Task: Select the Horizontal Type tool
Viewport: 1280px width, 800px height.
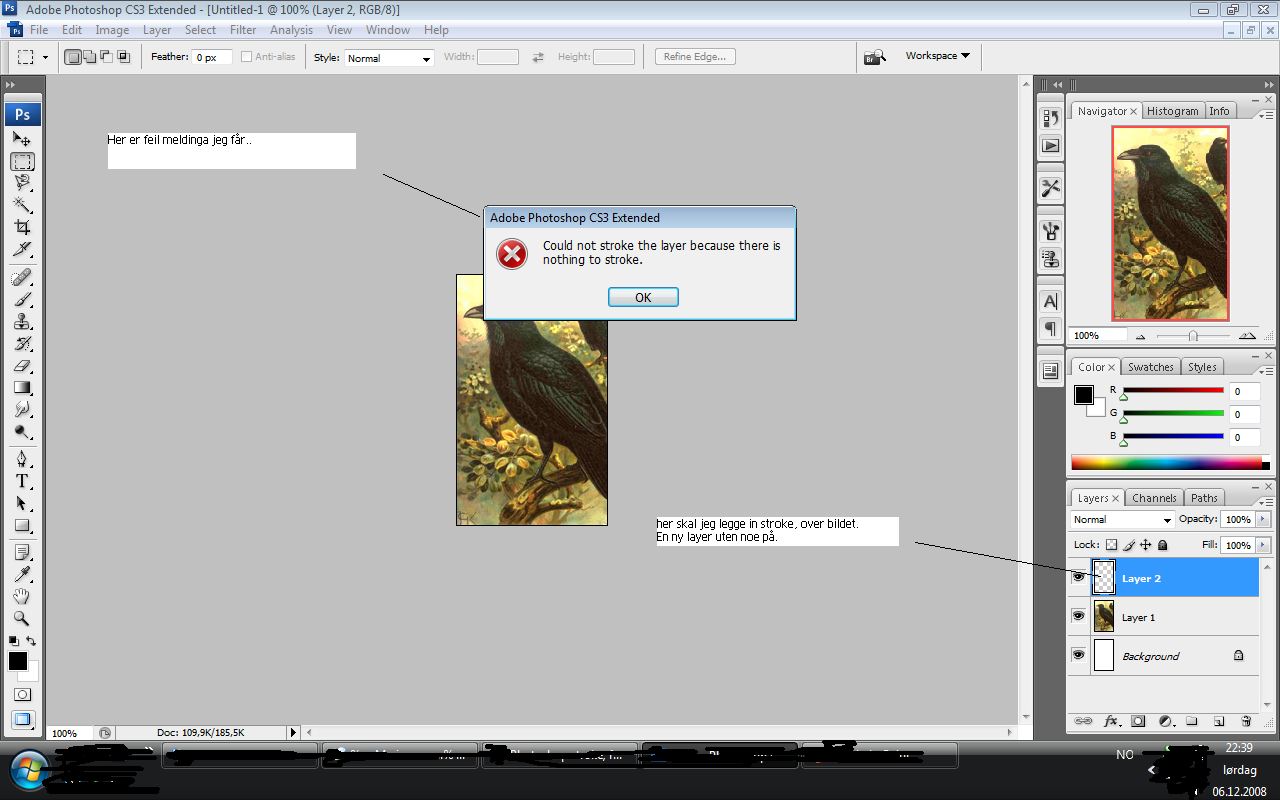Action: pos(22,481)
